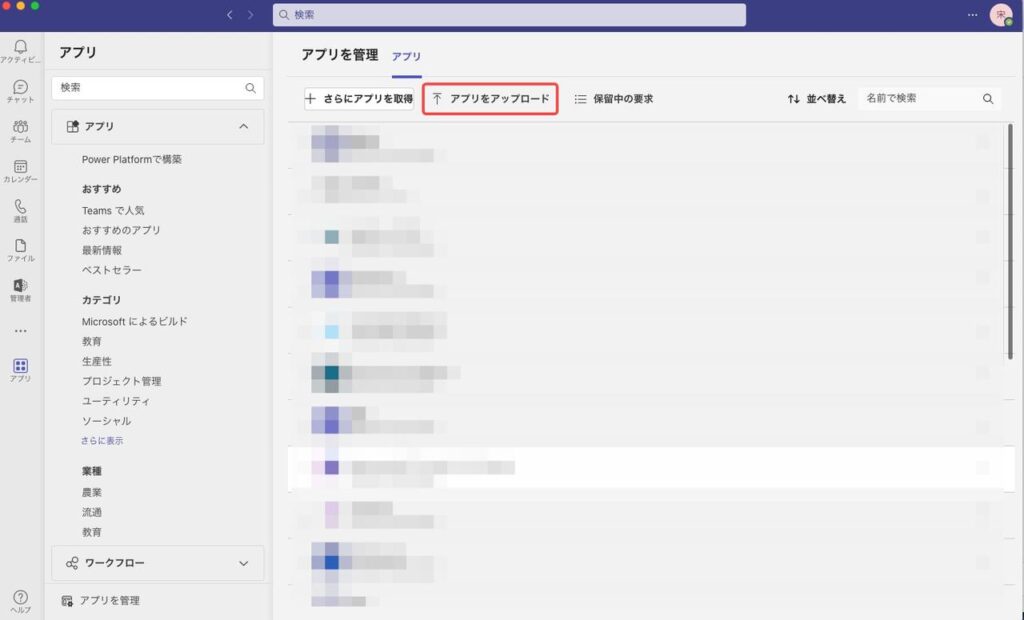
Task: Select the Microsoft によるビルド category
Action: [135, 321]
